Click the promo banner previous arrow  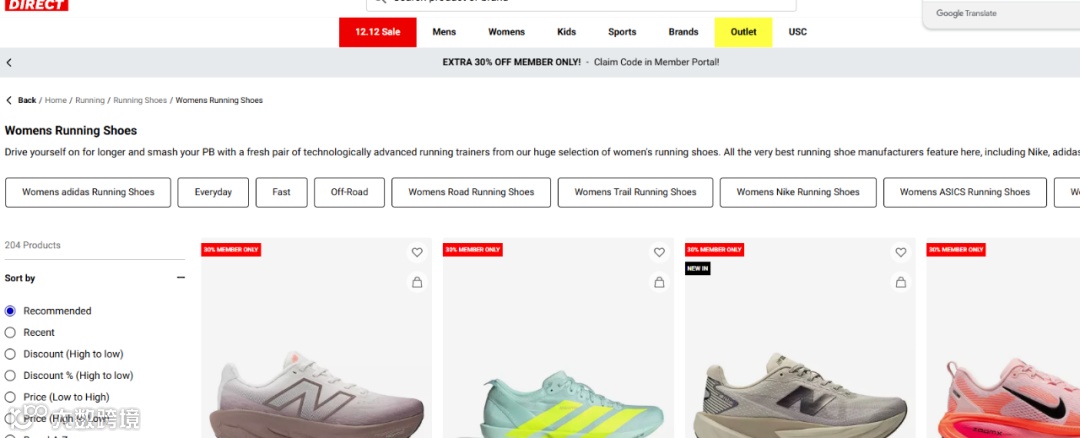pos(9,63)
